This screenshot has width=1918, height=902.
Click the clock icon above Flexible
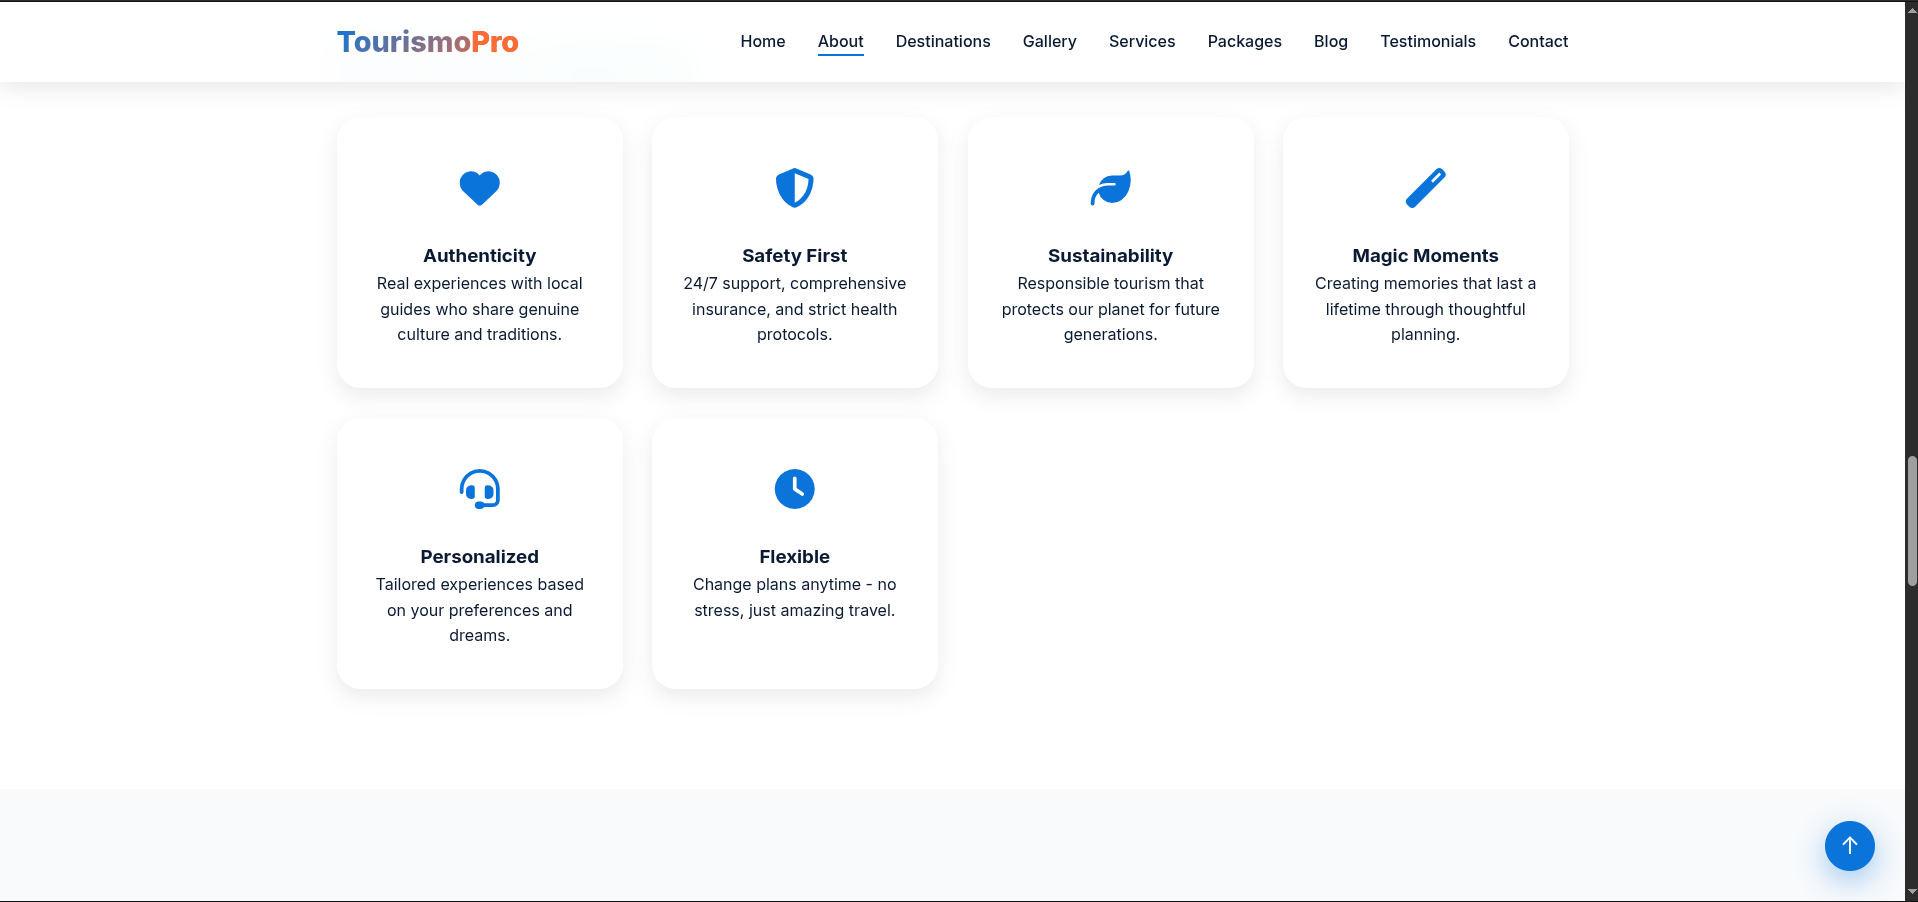[794, 489]
